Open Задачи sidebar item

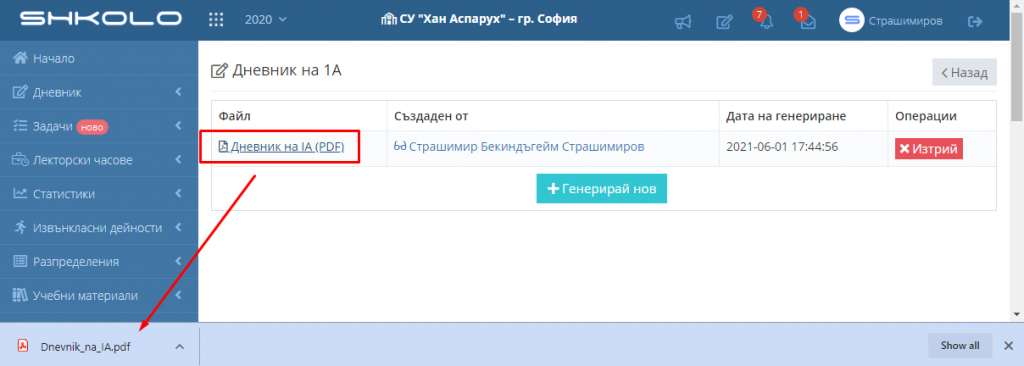pyautogui.click(x=99, y=126)
